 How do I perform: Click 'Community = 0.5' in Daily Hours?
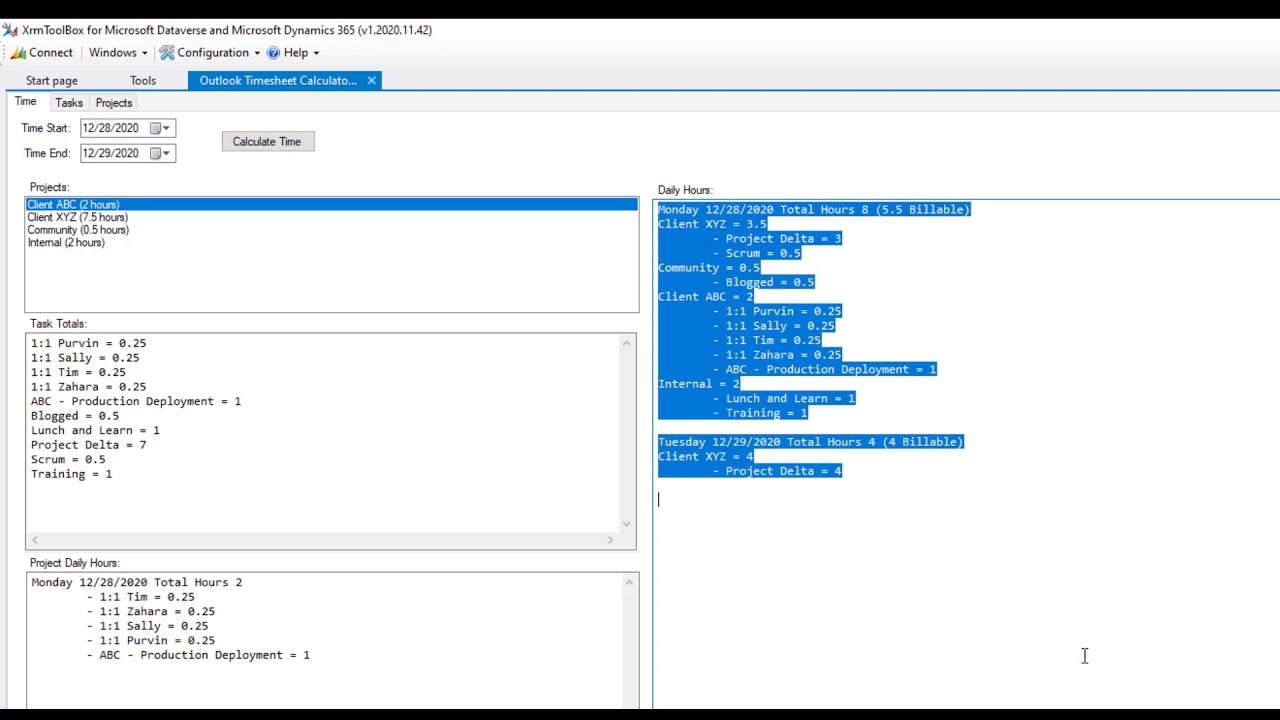tap(709, 268)
